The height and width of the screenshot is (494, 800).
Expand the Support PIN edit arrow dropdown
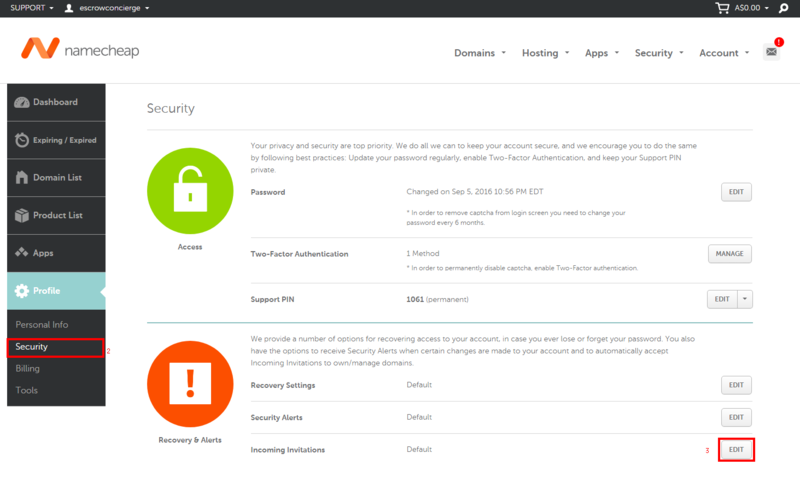744,299
